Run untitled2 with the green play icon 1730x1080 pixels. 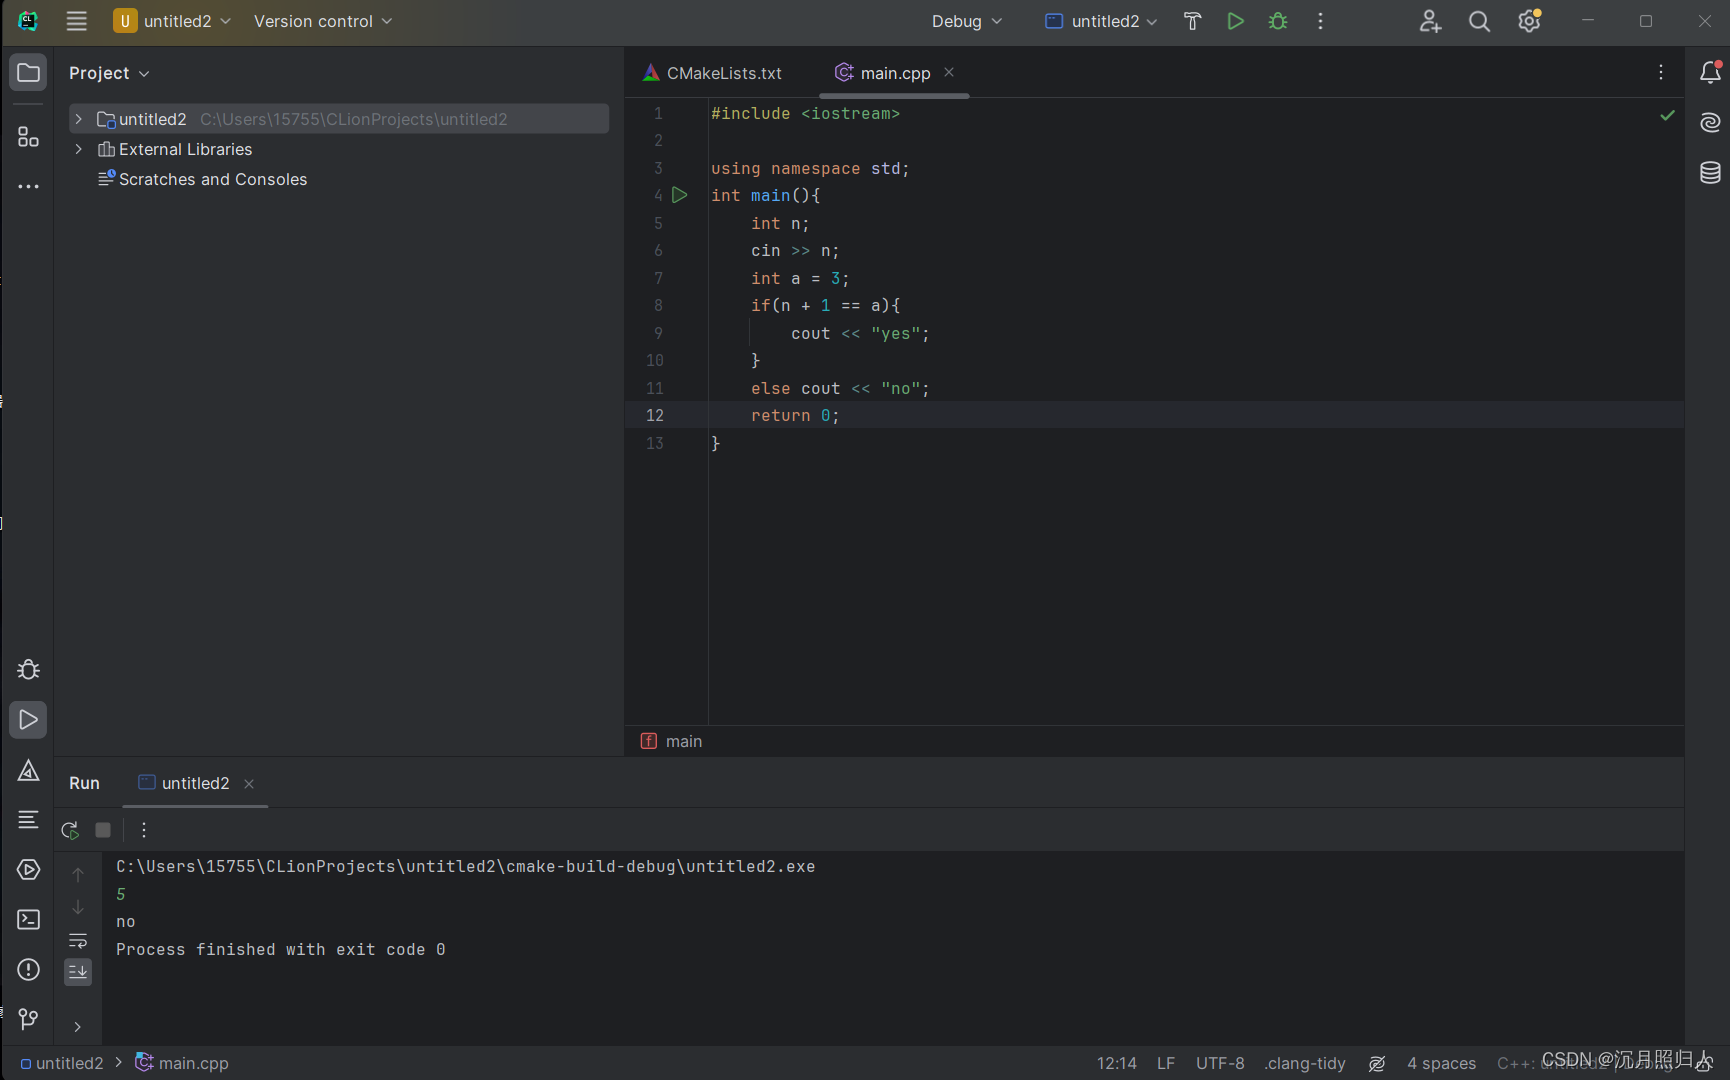pyautogui.click(x=1235, y=21)
